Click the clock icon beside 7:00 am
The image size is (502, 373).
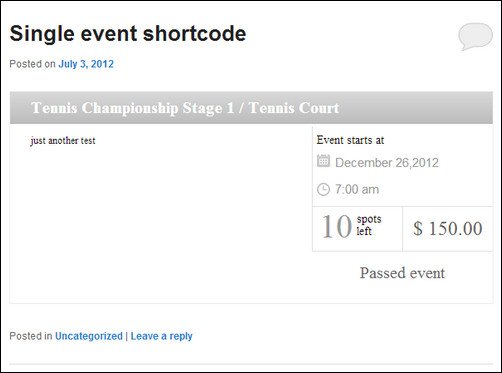point(323,189)
